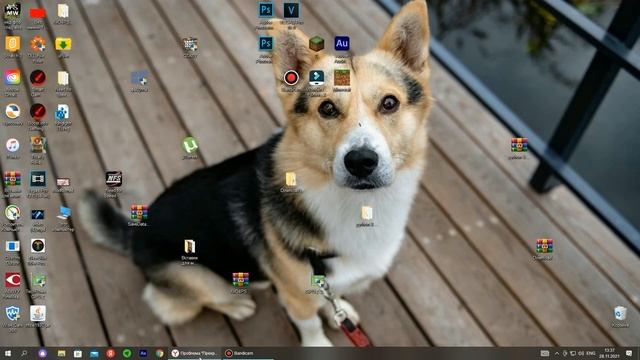640x360 pixels.
Task: Open the round blue and orange swirl icon
Action: tap(13, 111)
